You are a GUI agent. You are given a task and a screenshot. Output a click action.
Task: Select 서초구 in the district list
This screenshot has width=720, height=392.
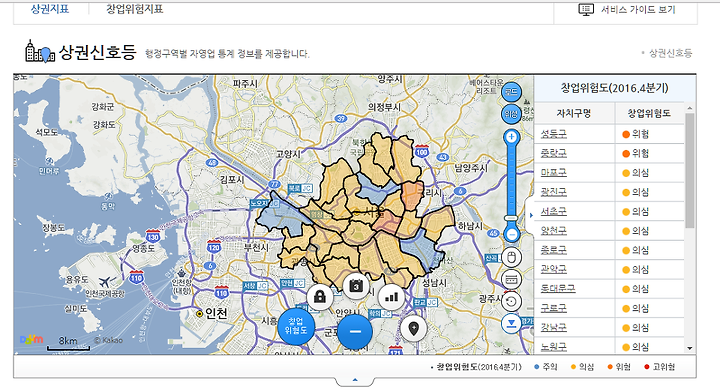pos(553,212)
